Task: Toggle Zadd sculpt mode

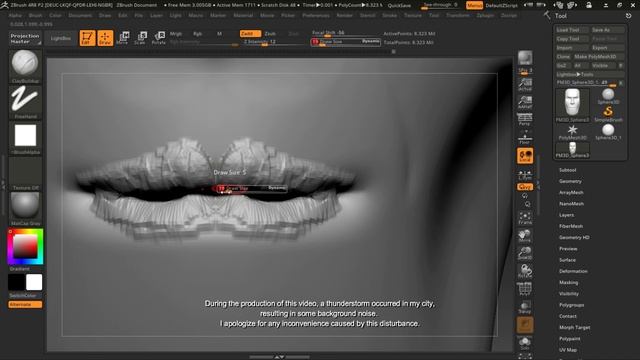Action: [250, 33]
